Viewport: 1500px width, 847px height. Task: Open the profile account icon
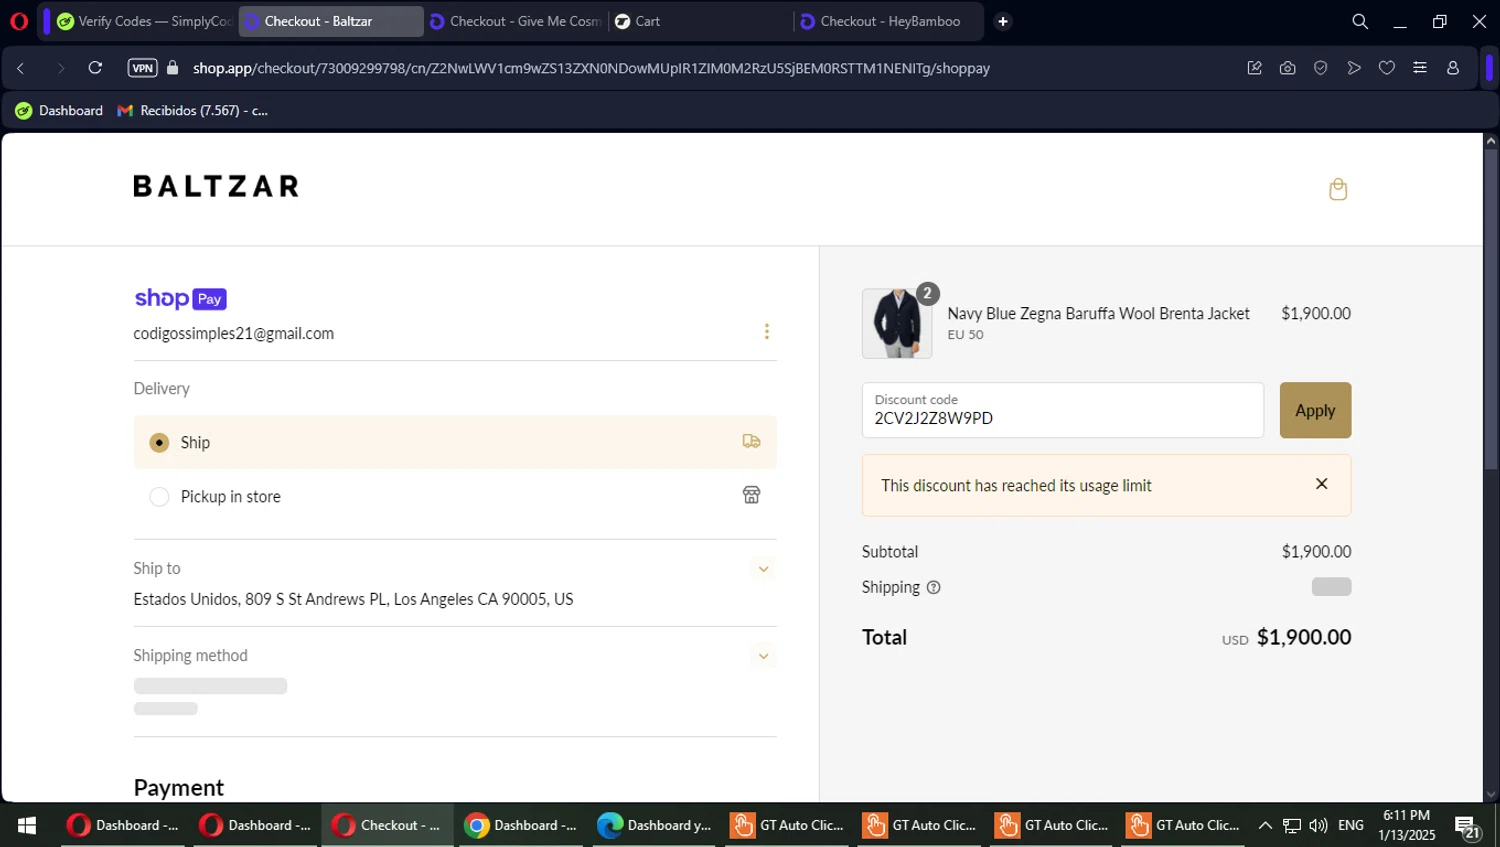tap(1453, 68)
